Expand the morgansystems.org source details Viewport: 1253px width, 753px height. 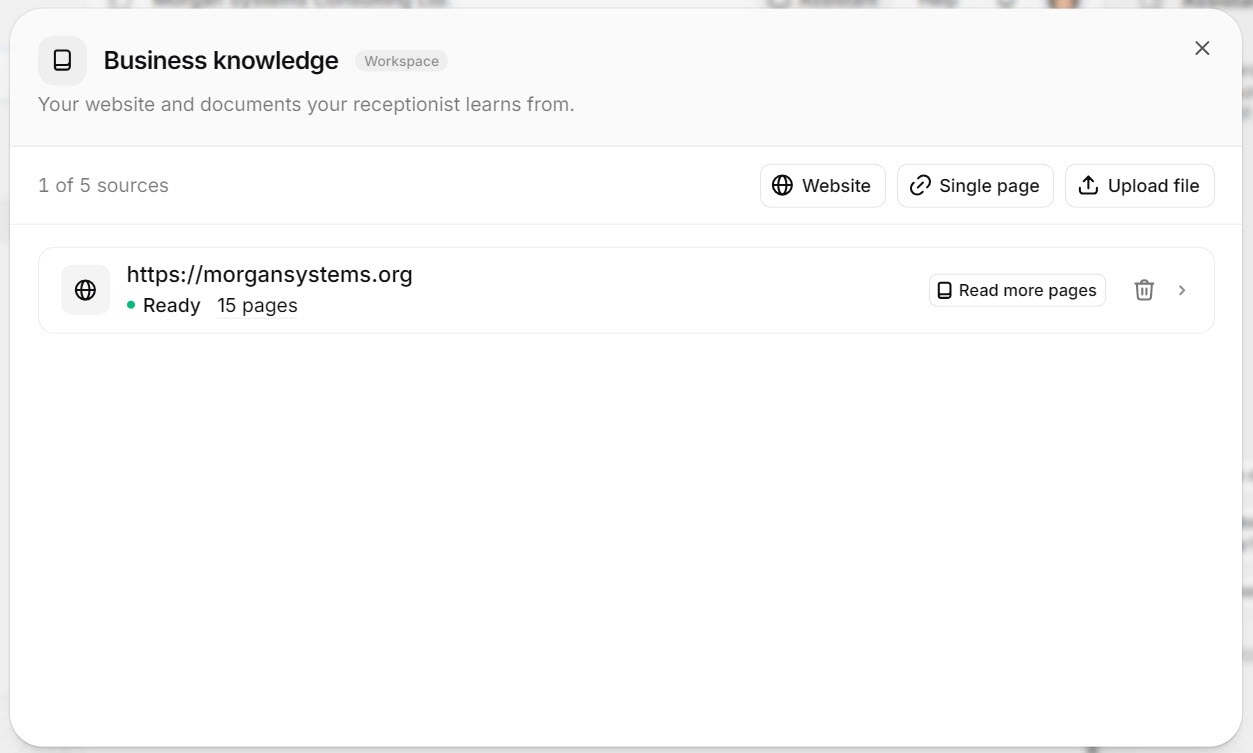[x=1182, y=290]
